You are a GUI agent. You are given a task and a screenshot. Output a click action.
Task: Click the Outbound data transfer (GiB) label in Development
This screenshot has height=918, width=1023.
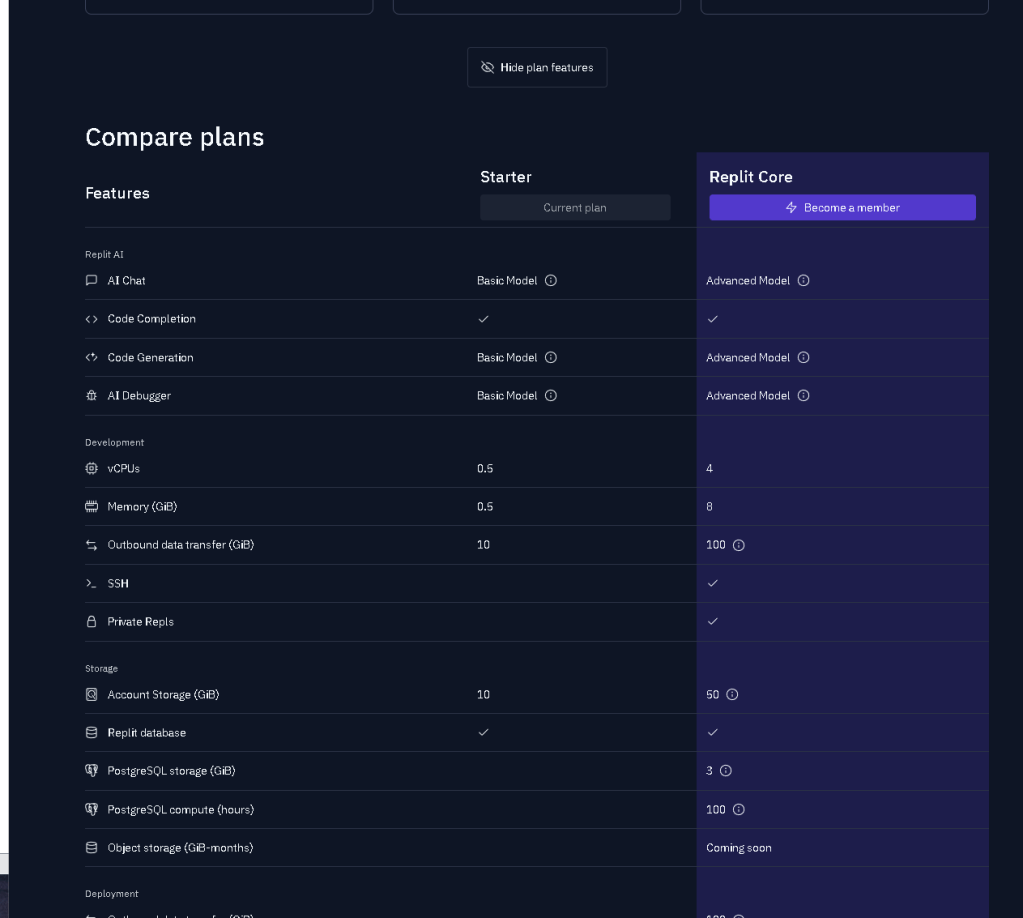click(x=181, y=545)
